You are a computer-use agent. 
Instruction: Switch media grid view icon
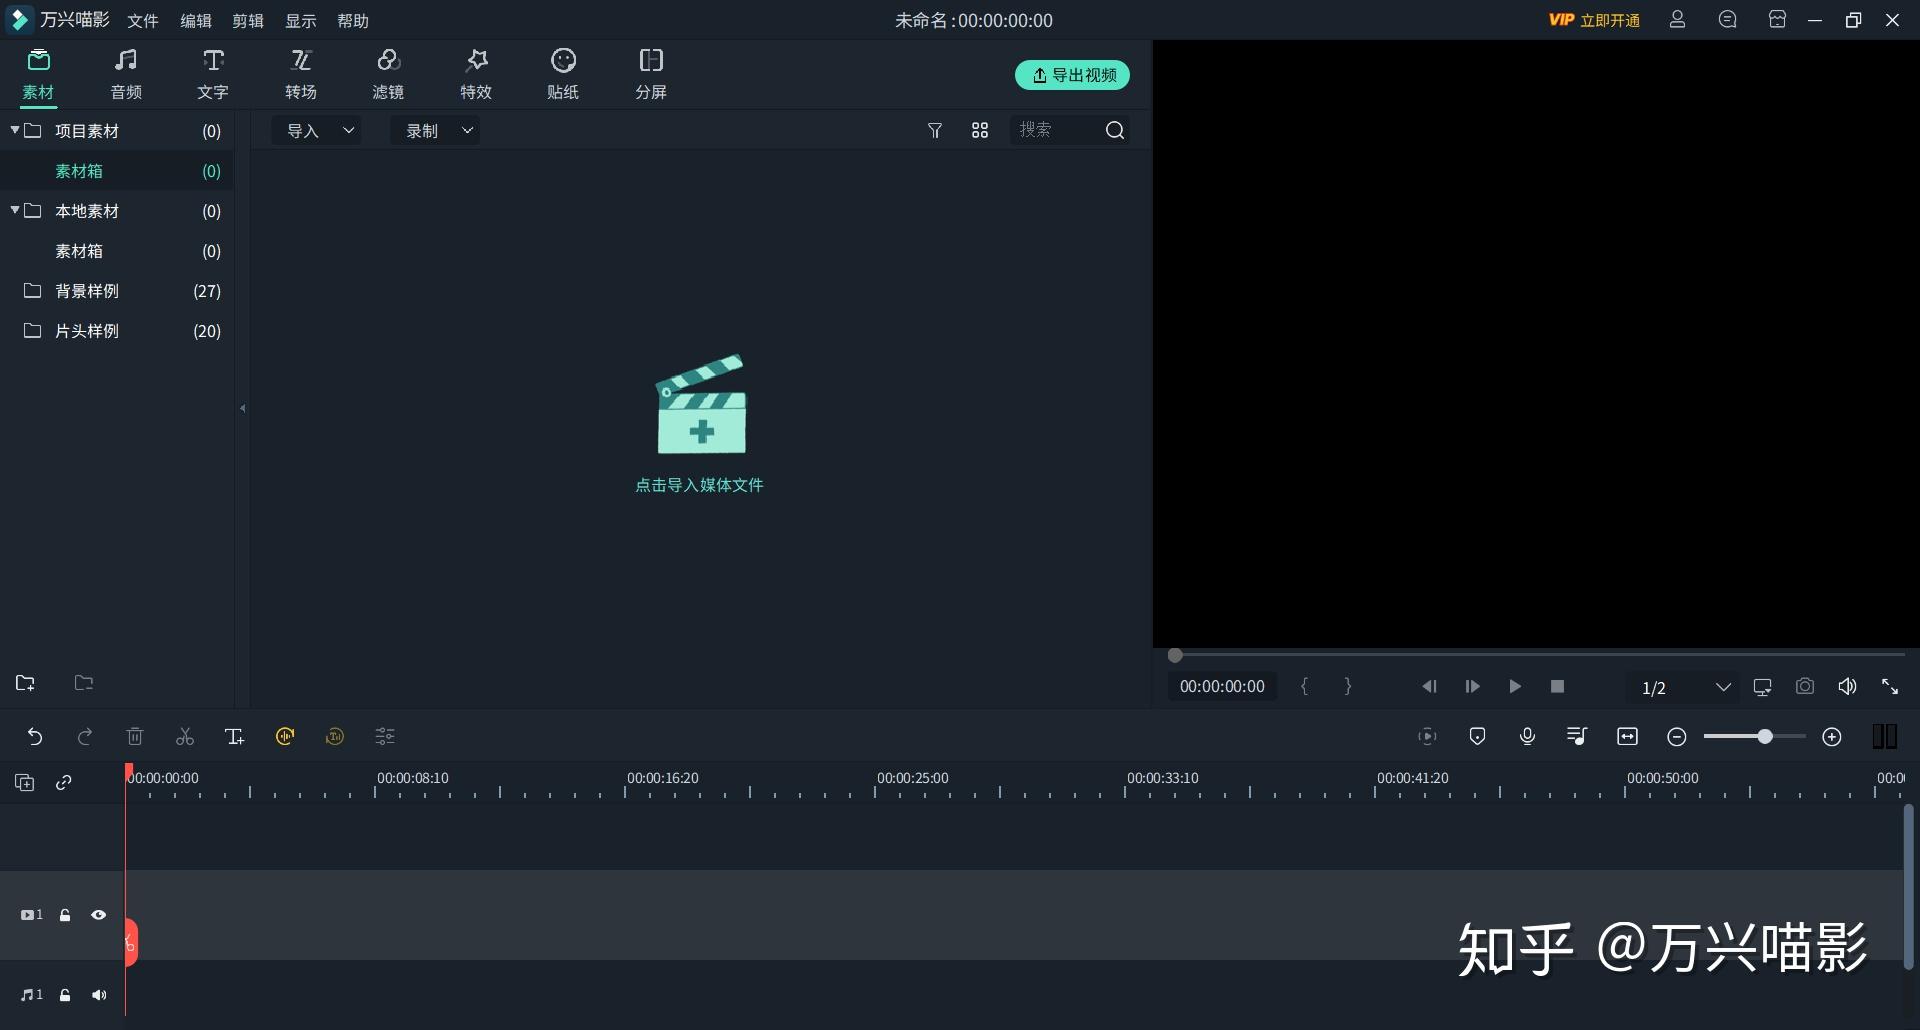click(x=980, y=131)
